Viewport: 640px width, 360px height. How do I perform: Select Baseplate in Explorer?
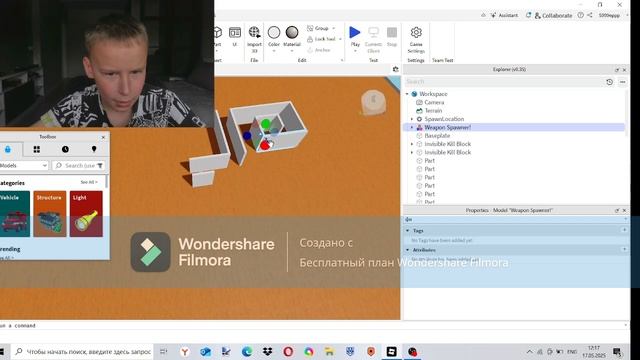coord(437,136)
